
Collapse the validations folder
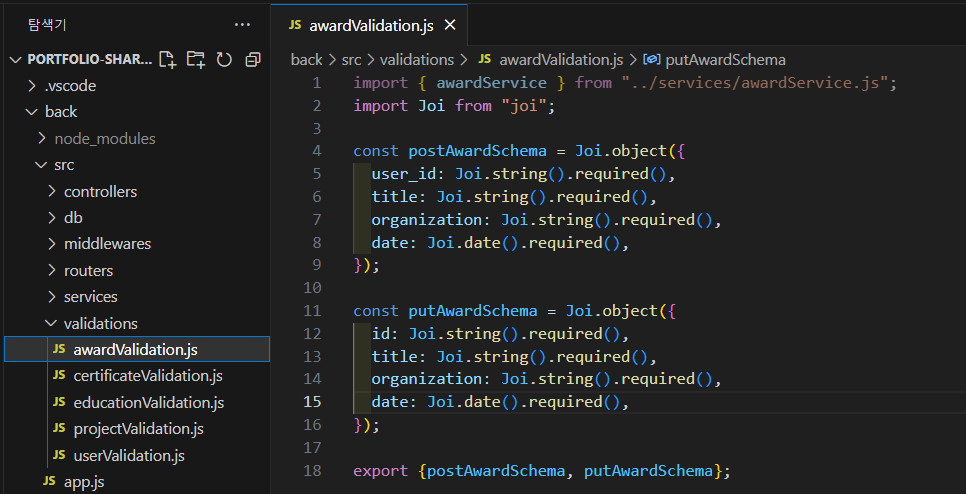pos(52,323)
